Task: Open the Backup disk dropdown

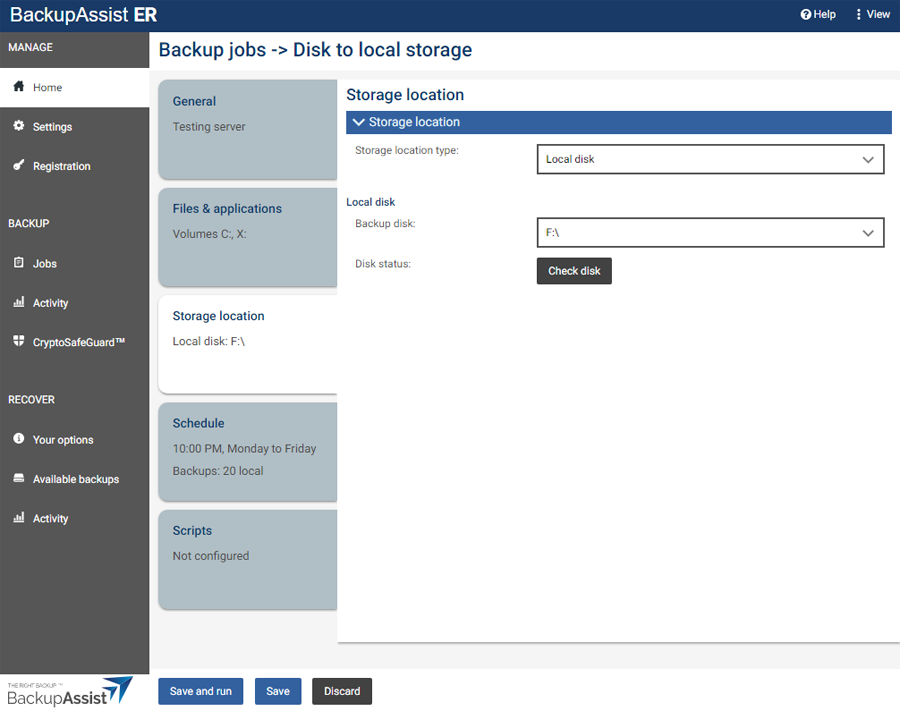Action: pos(710,232)
